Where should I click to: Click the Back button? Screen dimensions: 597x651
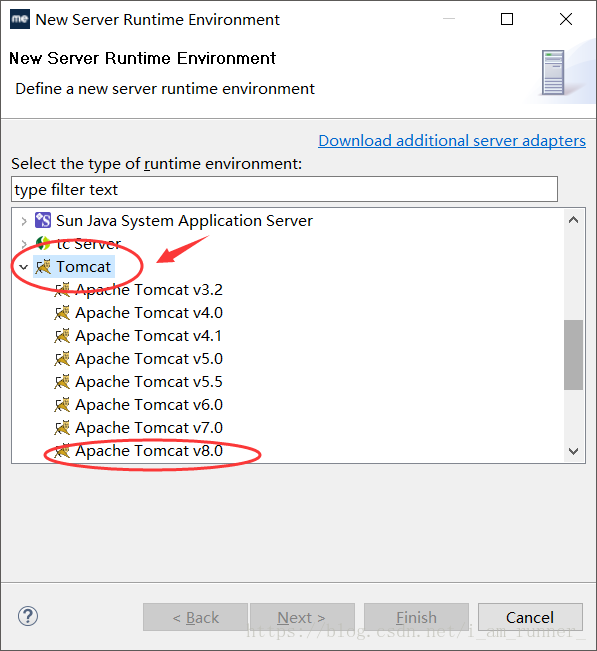point(196,617)
